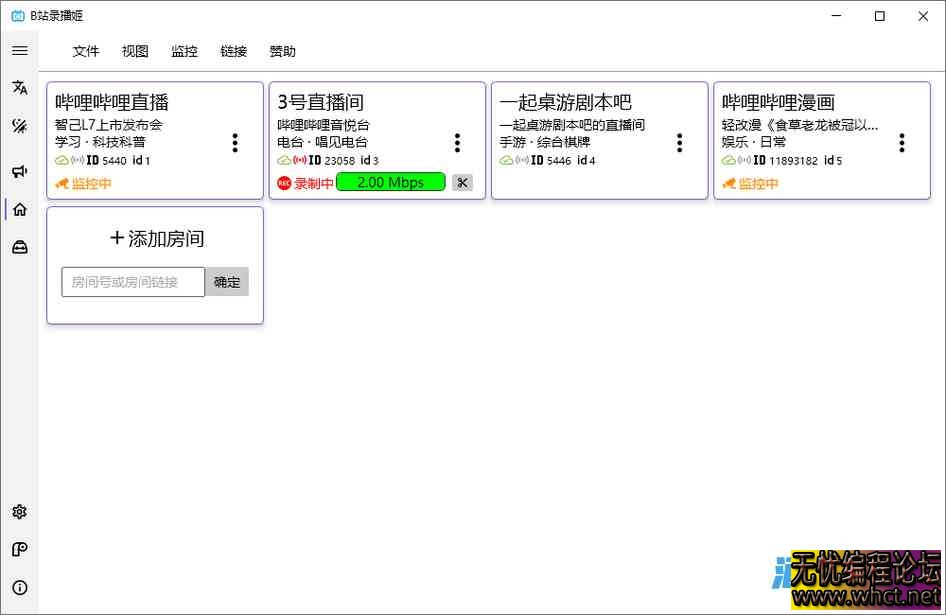The height and width of the screenshot is (615, 946).
Task: Open the toolbox icon in the sidebar
Action: 20,247
